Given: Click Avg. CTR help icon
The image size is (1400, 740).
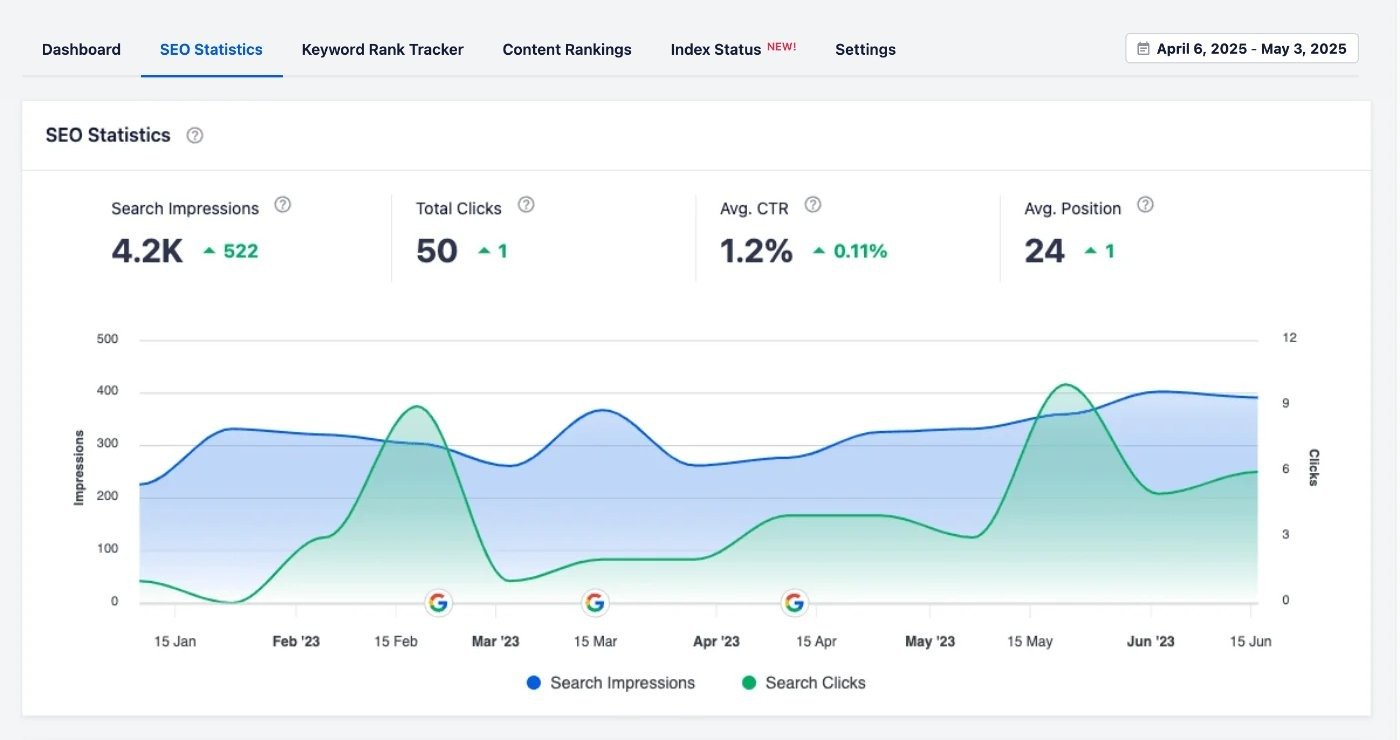Looking at the screenshot, I should coord(813,205).
